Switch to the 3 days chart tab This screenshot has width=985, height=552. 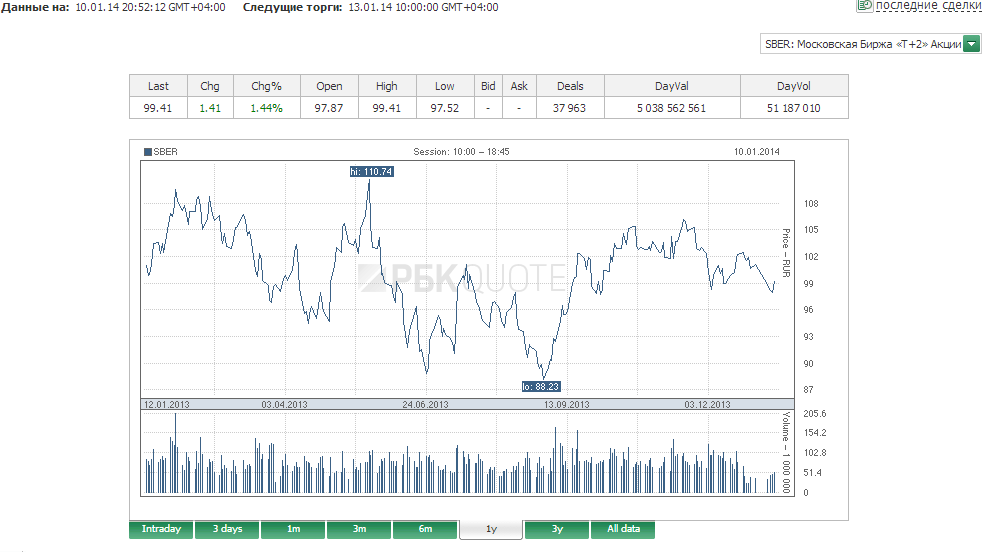tap(227, 529)
